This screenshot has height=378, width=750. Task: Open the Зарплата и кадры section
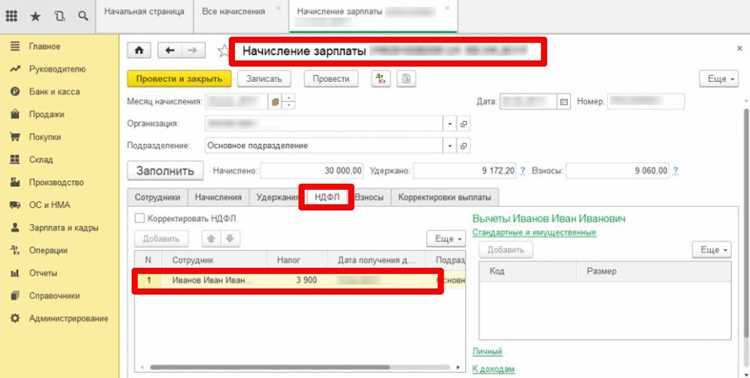tap(64, 228)
